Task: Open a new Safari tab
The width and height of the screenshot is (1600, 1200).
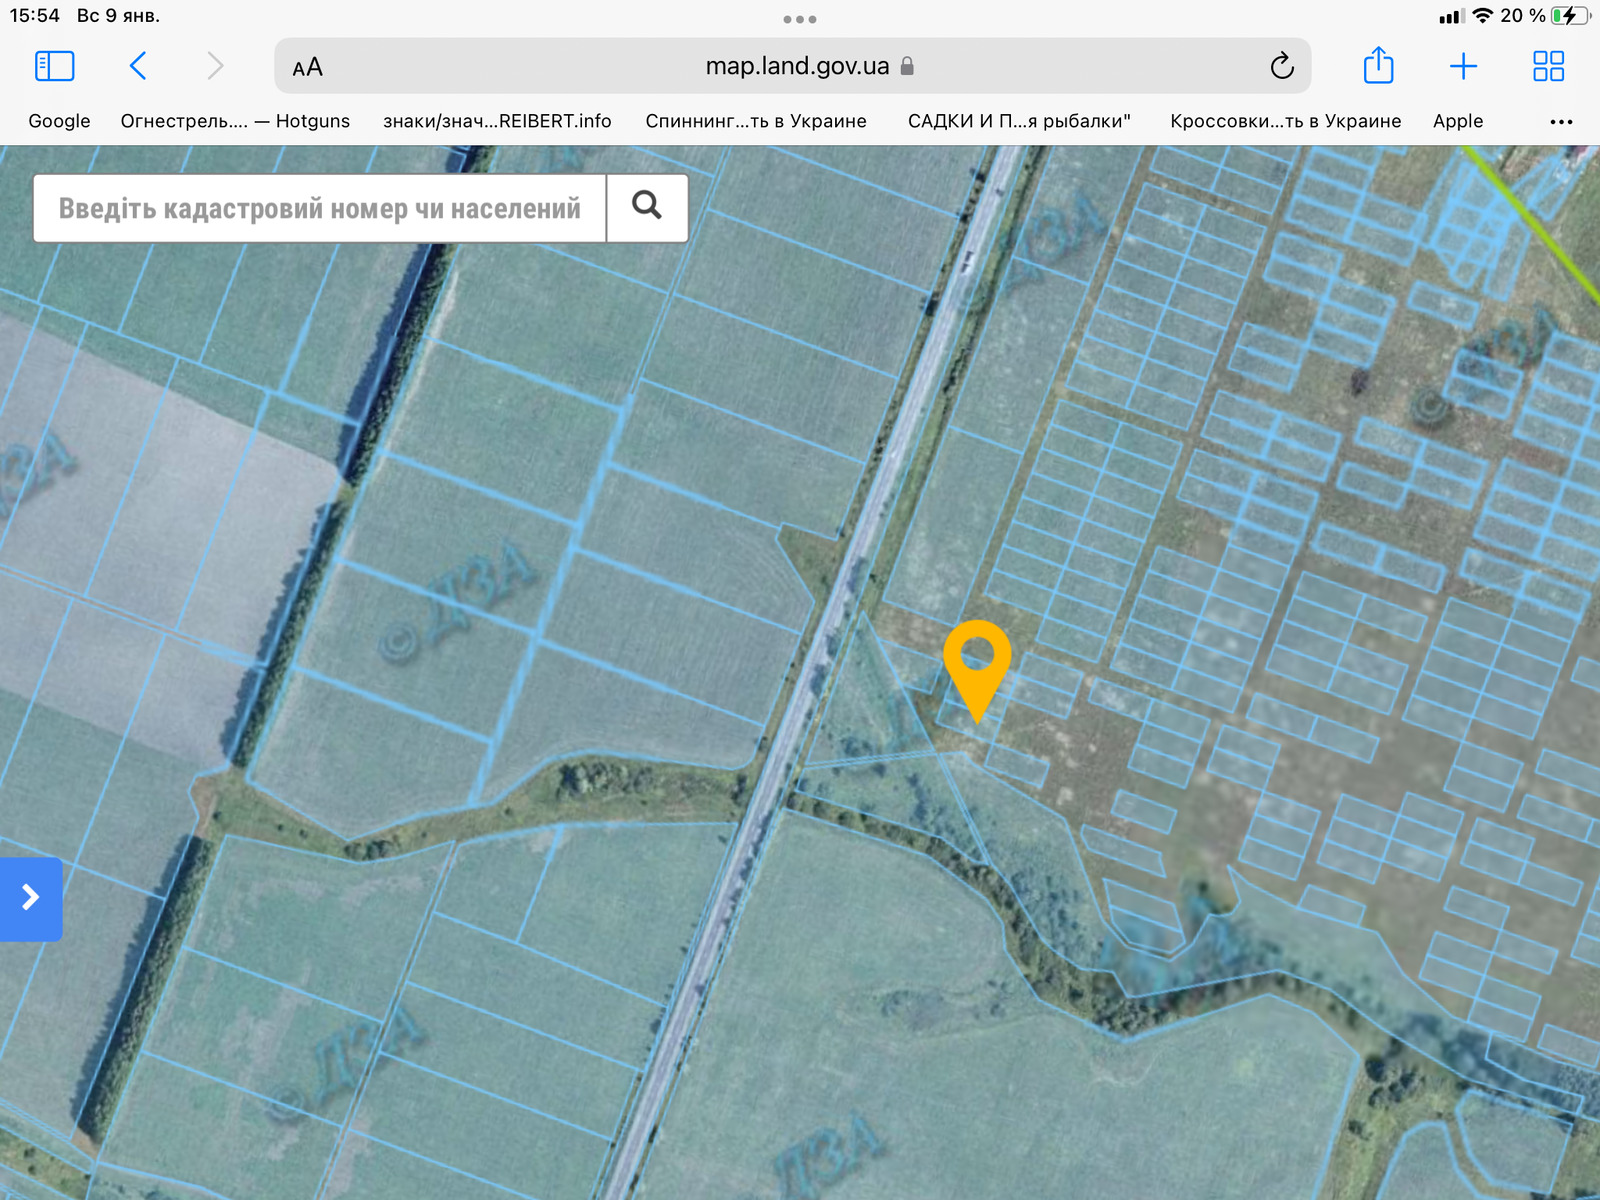Action: pyautogui.click(x=1463, y=66)
